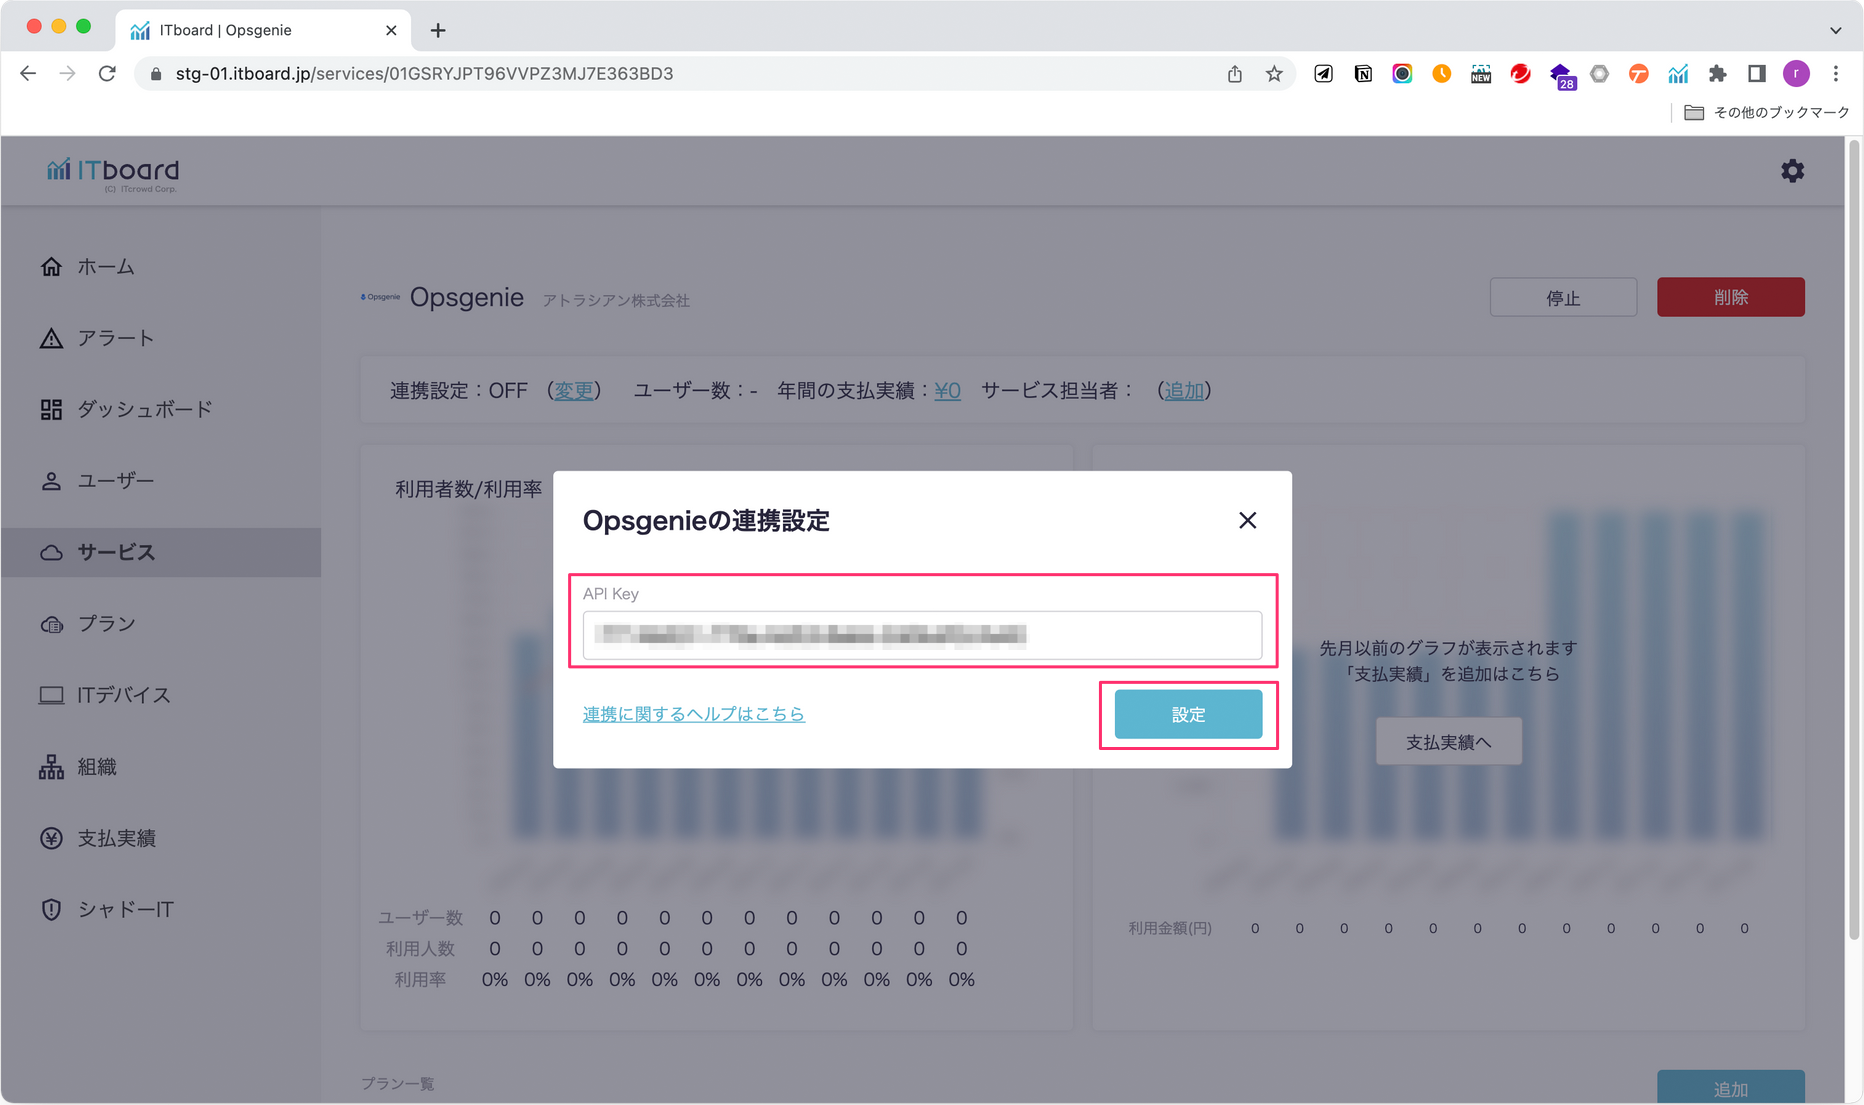
Task: Bookmark page with star icon
Action: [1274, 74]
